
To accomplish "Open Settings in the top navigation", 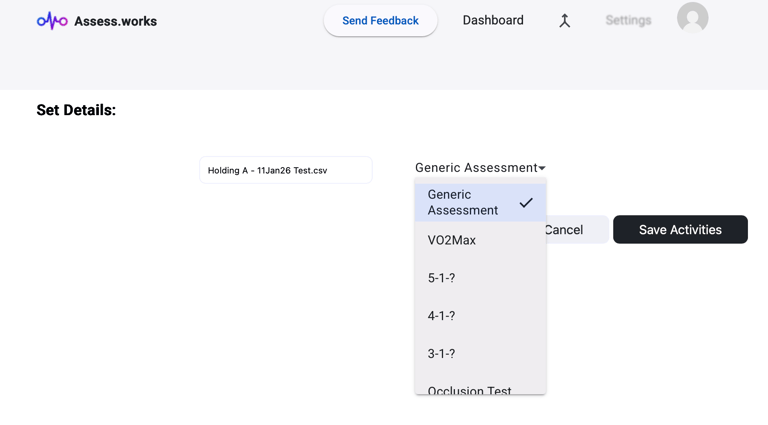I will pyautogui.click(x=628, y=20).
